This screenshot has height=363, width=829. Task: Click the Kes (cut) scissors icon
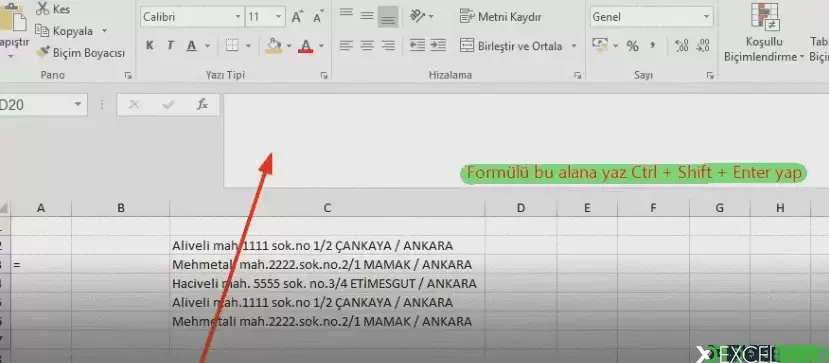pyautogui.click(x=42, y=9)
